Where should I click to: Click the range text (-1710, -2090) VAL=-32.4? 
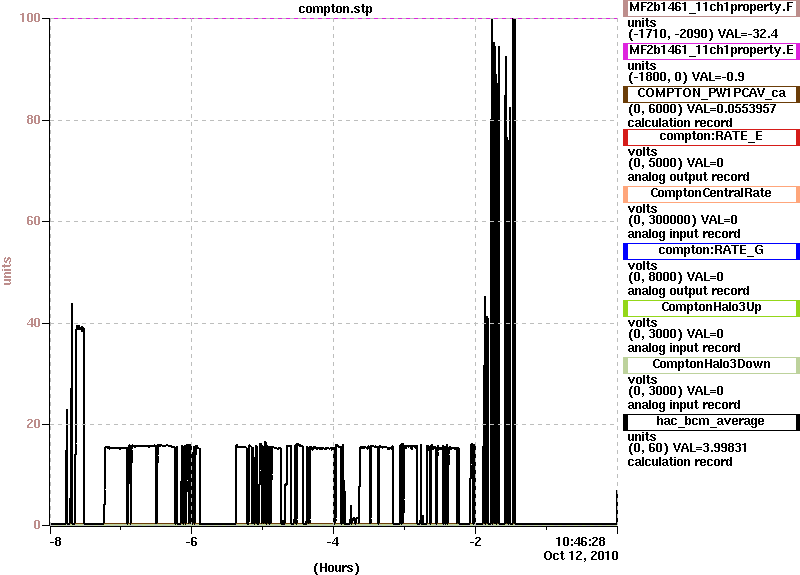coord(703,34)
